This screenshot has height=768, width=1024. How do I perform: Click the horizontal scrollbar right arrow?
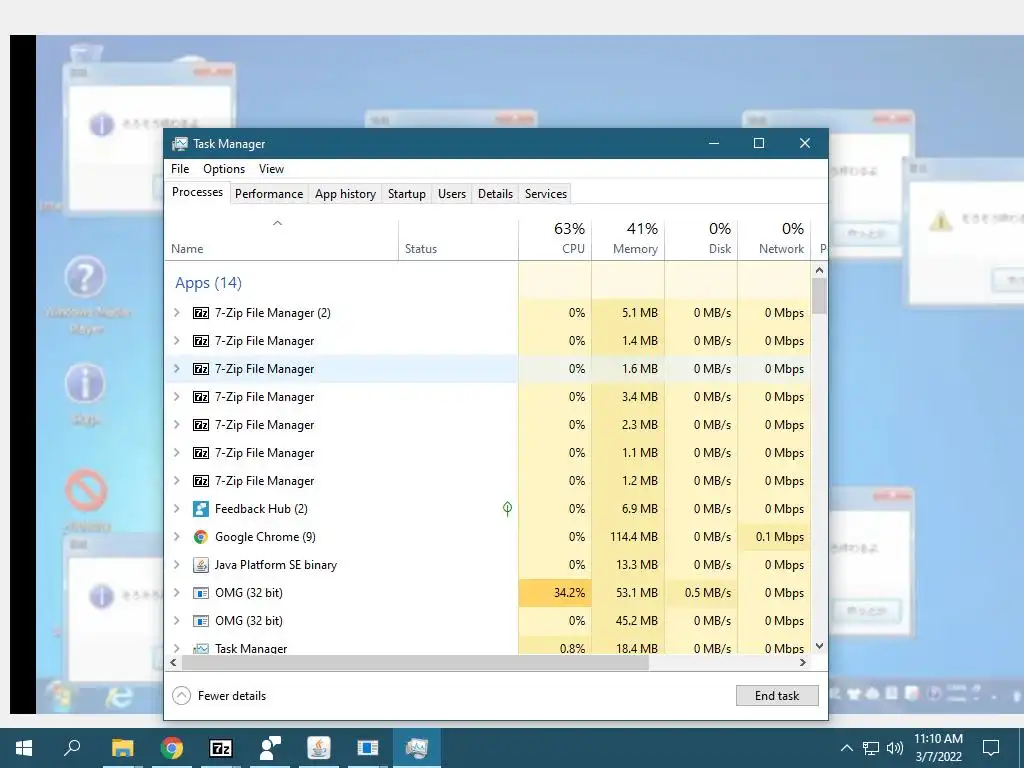pyautogui.click(x=803, y=662)
